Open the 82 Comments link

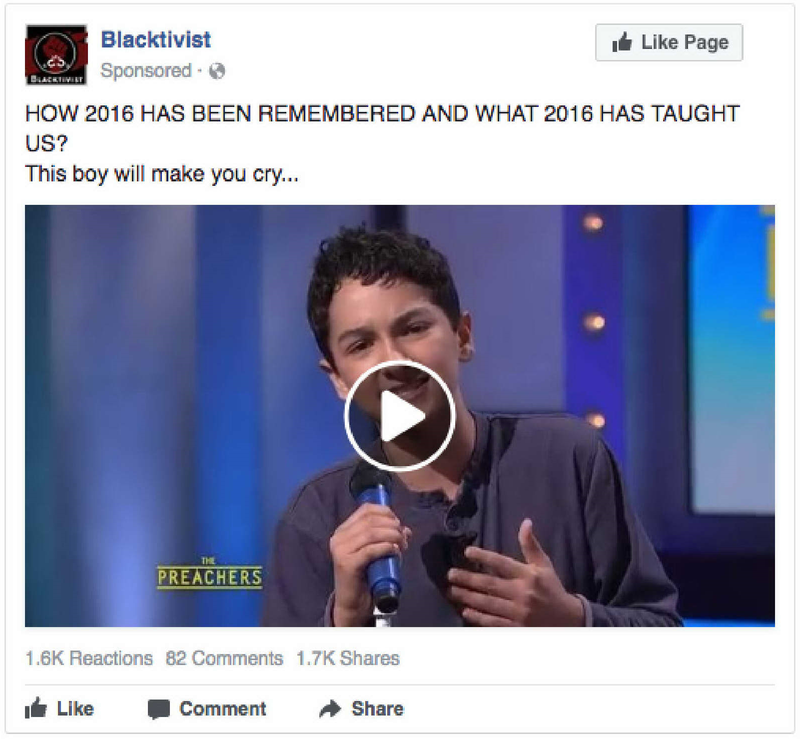click(224, 658)
